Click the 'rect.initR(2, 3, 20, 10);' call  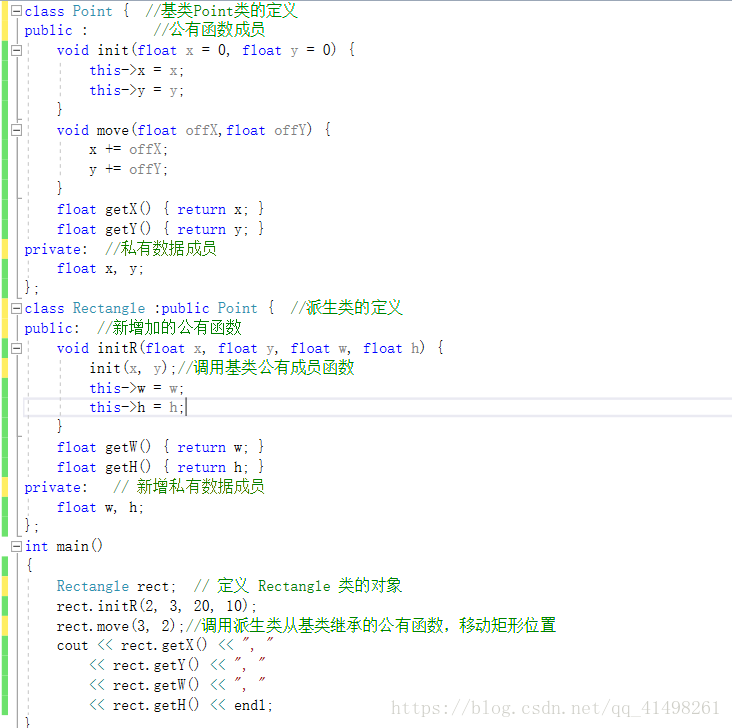coord(156,606)
